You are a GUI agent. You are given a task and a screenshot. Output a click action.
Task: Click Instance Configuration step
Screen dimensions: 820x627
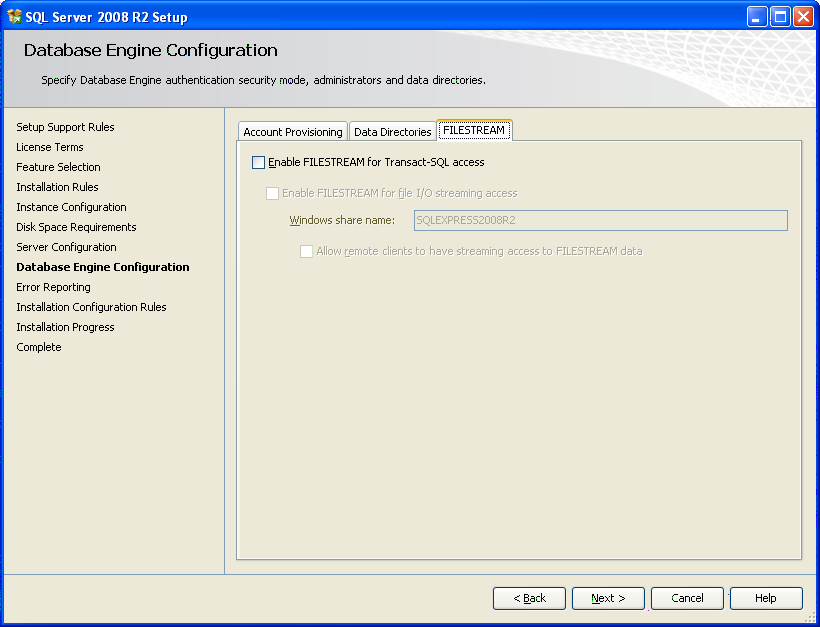coord(71,207)
